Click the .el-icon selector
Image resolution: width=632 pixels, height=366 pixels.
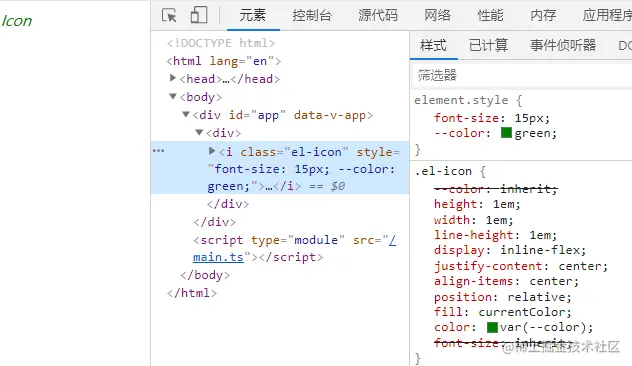pyautogui.click(x=443, y=171)
